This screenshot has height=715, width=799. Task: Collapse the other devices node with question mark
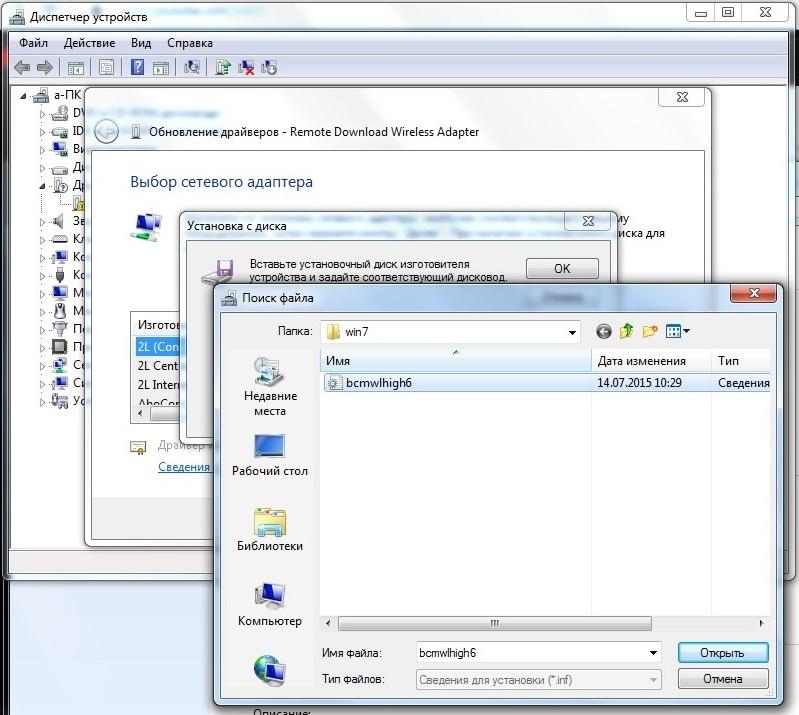pos(42,186)
